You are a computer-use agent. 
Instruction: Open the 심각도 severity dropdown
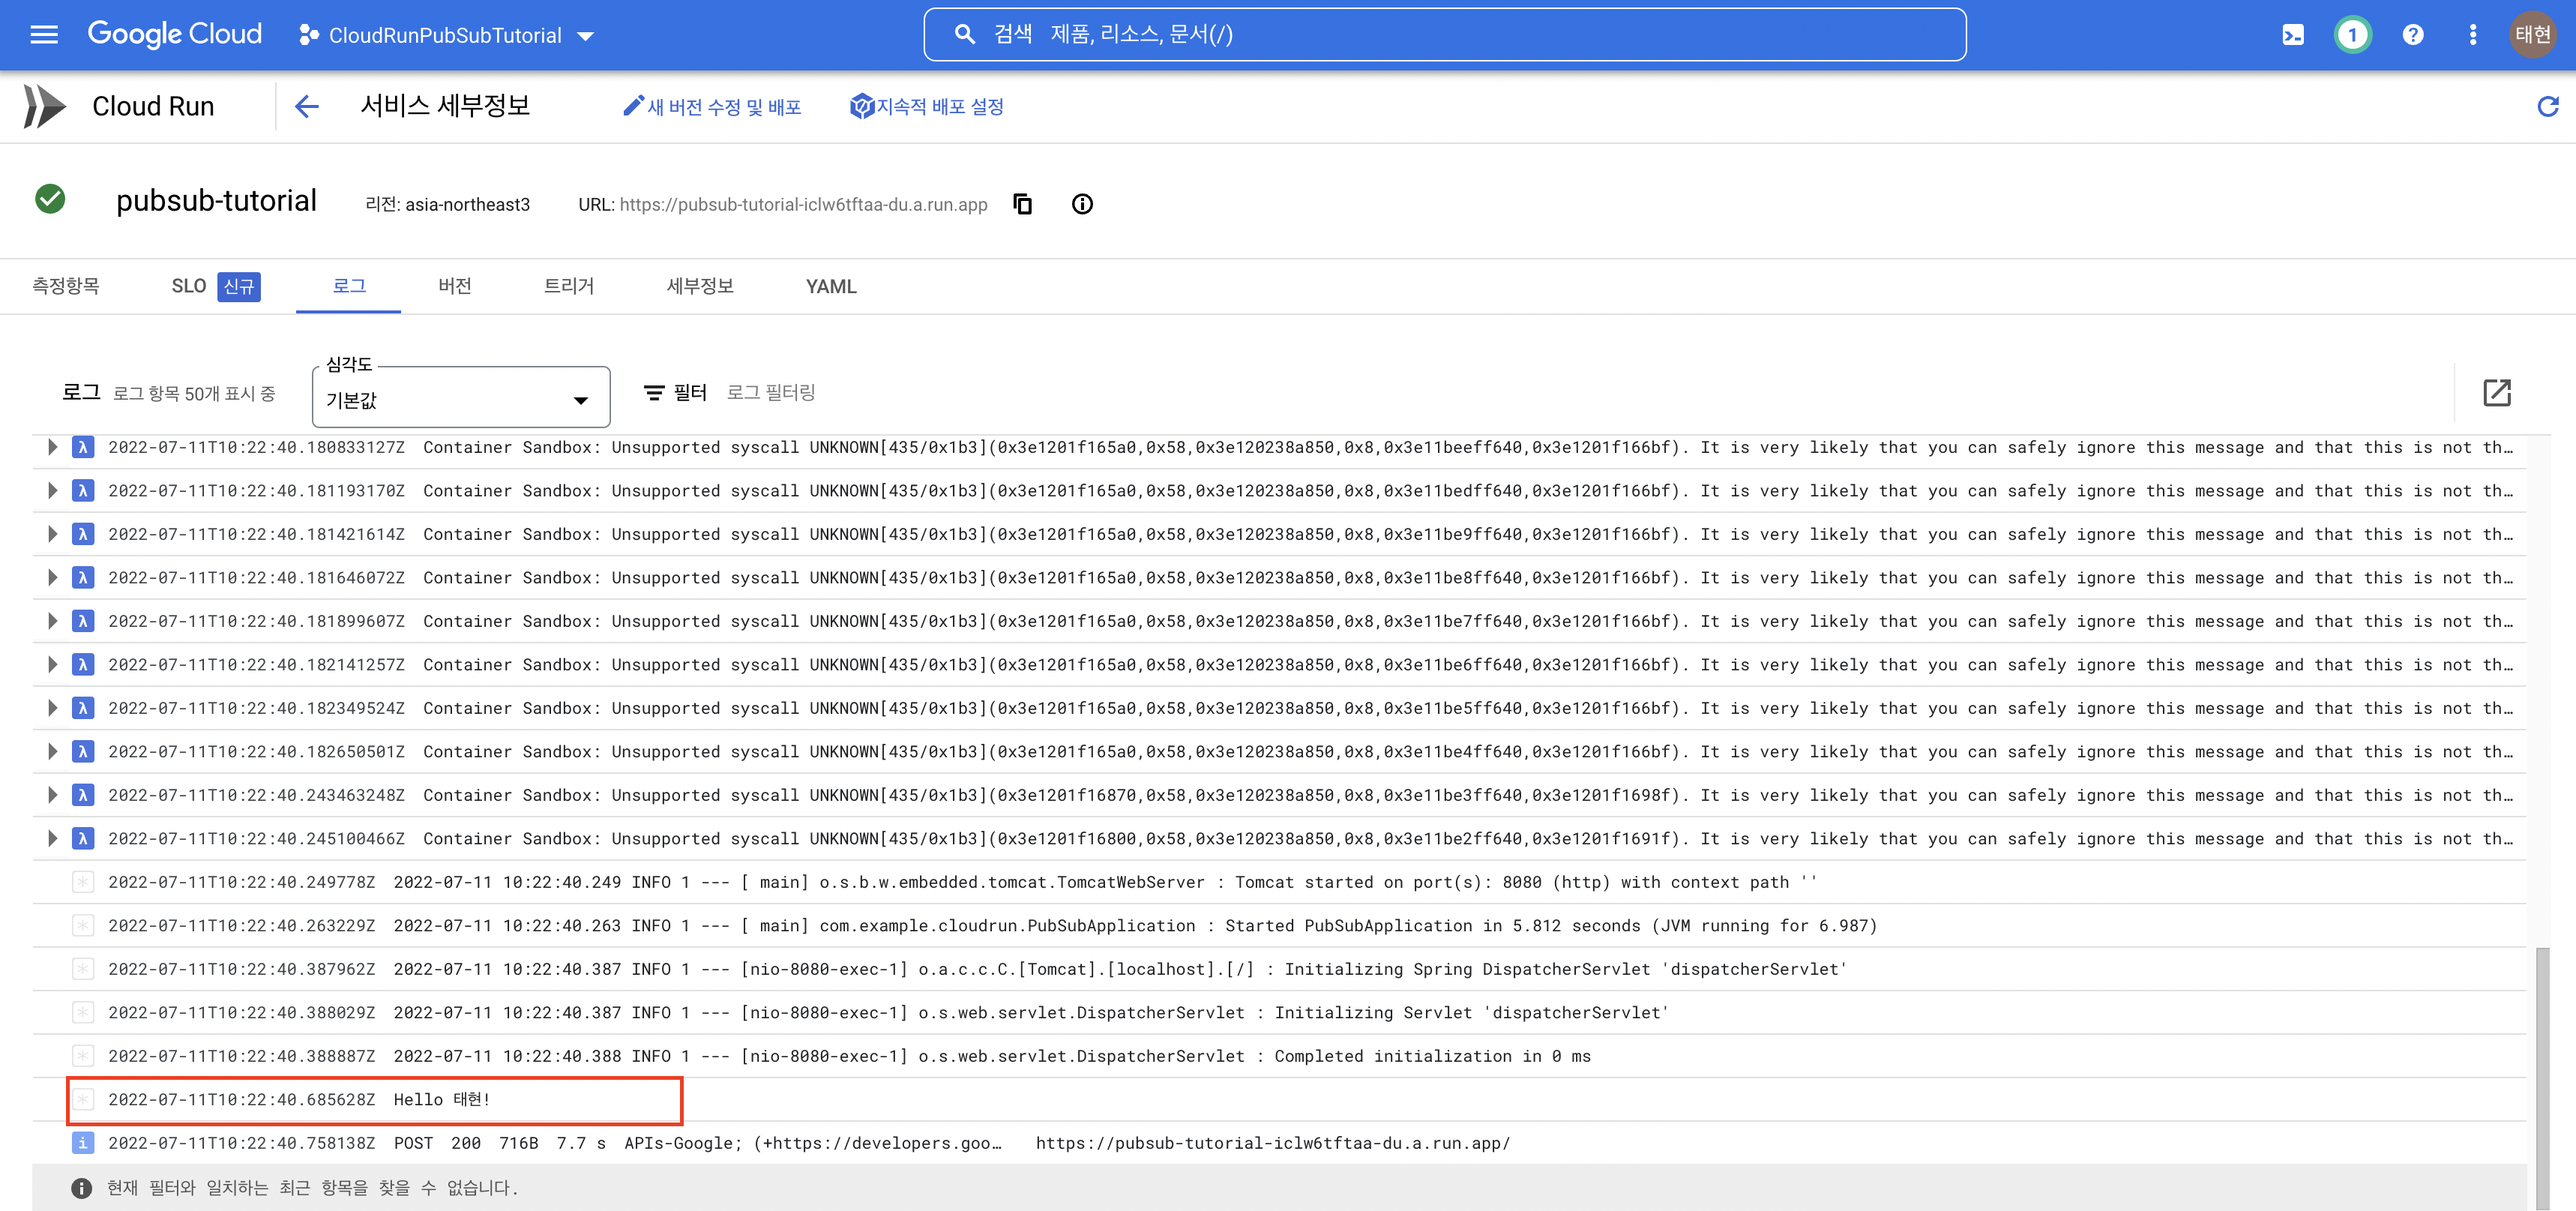coord(460,400)
